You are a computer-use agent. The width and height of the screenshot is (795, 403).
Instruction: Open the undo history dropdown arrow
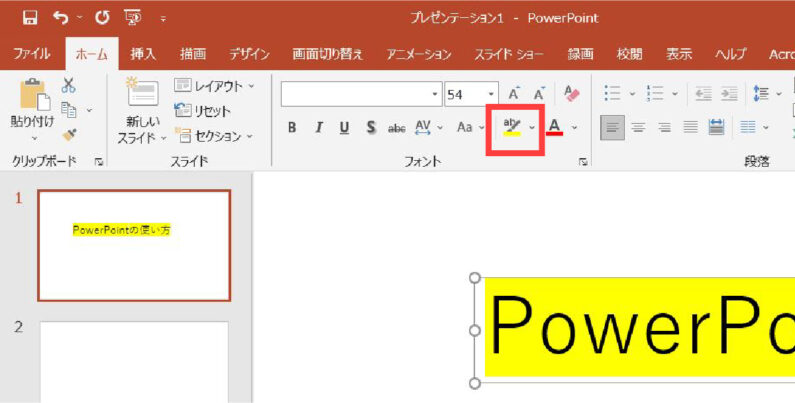80,18
